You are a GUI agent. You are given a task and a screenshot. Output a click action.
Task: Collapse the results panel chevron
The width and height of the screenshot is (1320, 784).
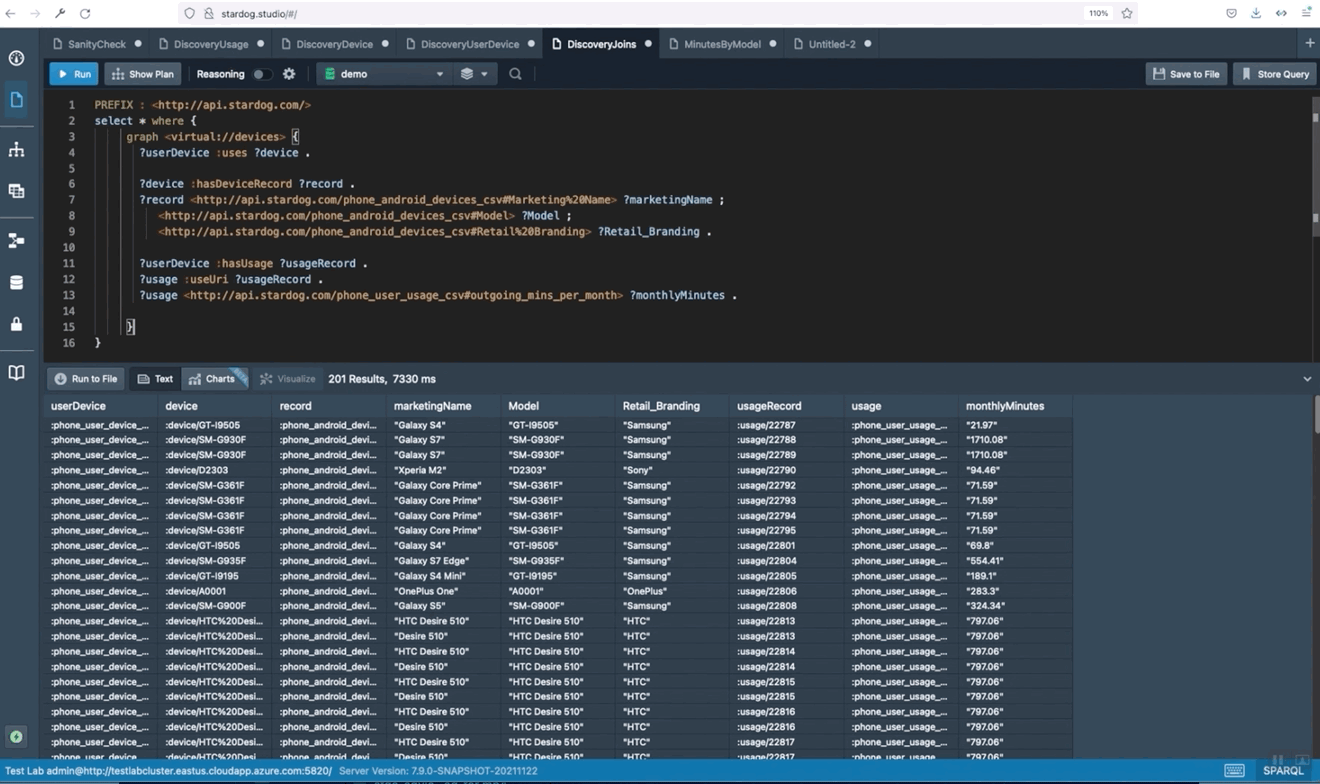coord(1307,379)
